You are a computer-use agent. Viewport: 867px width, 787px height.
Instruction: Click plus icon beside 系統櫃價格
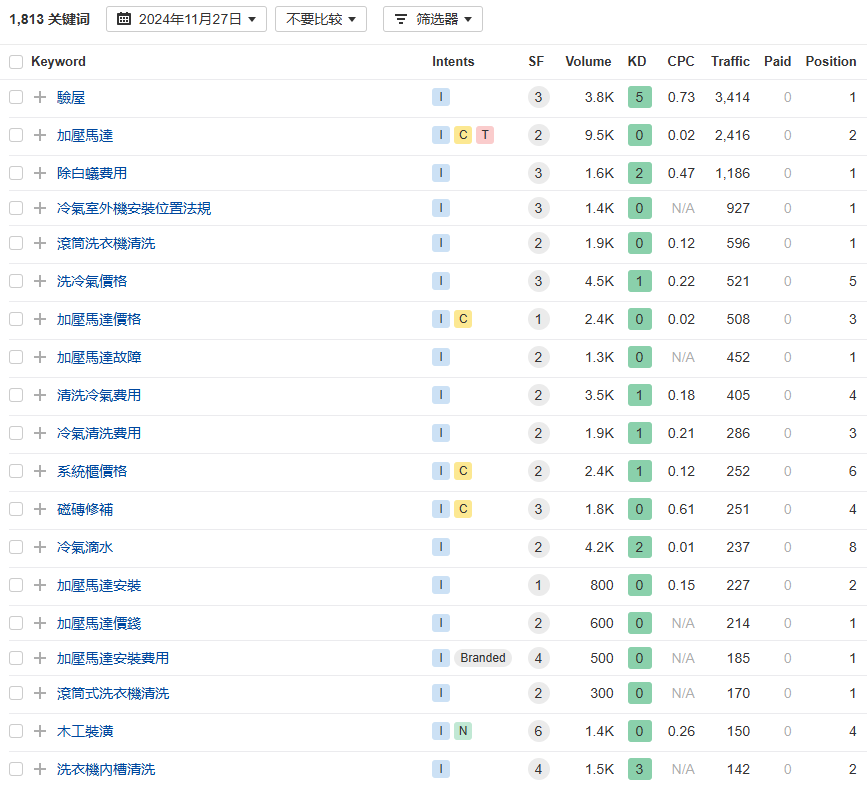[40, 471]
